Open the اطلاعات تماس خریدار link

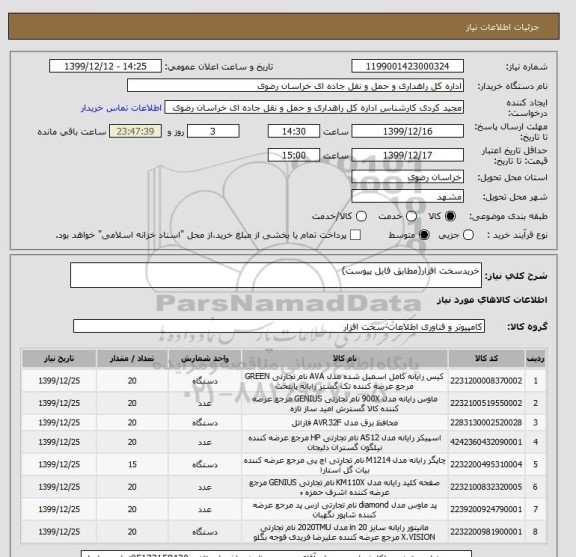coord(121,108)
